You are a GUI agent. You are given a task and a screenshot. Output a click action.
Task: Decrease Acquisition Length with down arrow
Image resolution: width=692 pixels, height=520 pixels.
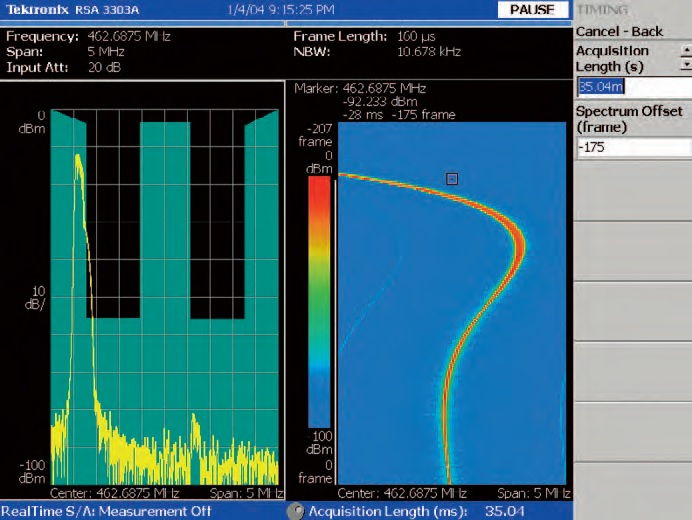pos(685,64)
